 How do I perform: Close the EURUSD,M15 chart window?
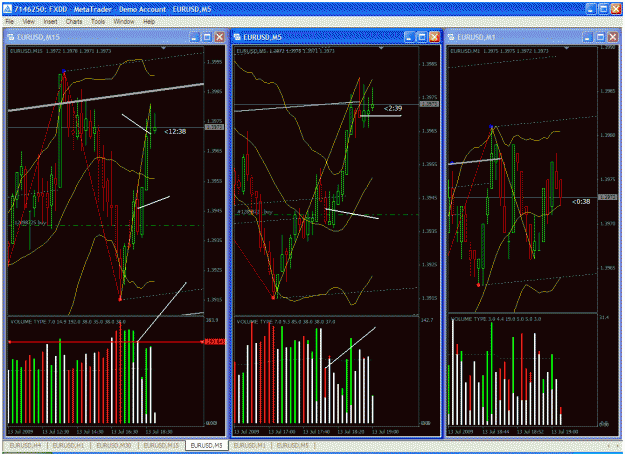[x=220, y=37]
